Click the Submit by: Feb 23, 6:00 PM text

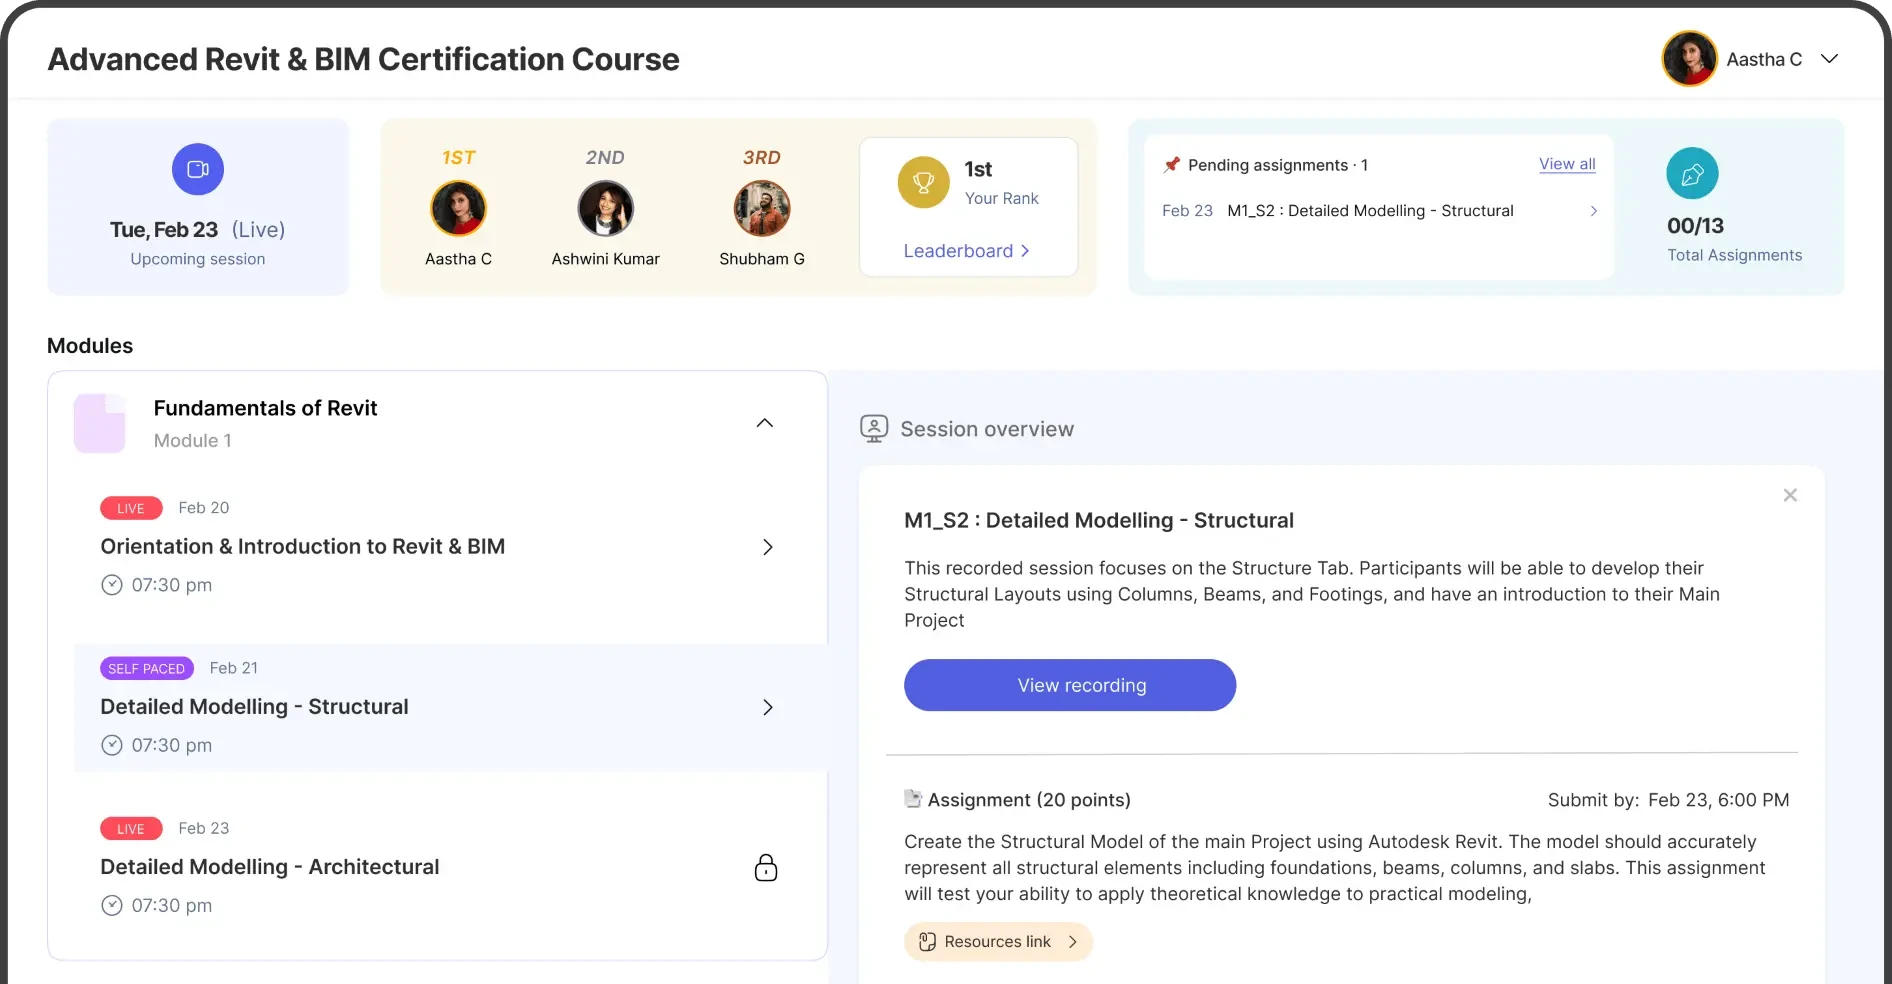click(x=1668, y=800)
